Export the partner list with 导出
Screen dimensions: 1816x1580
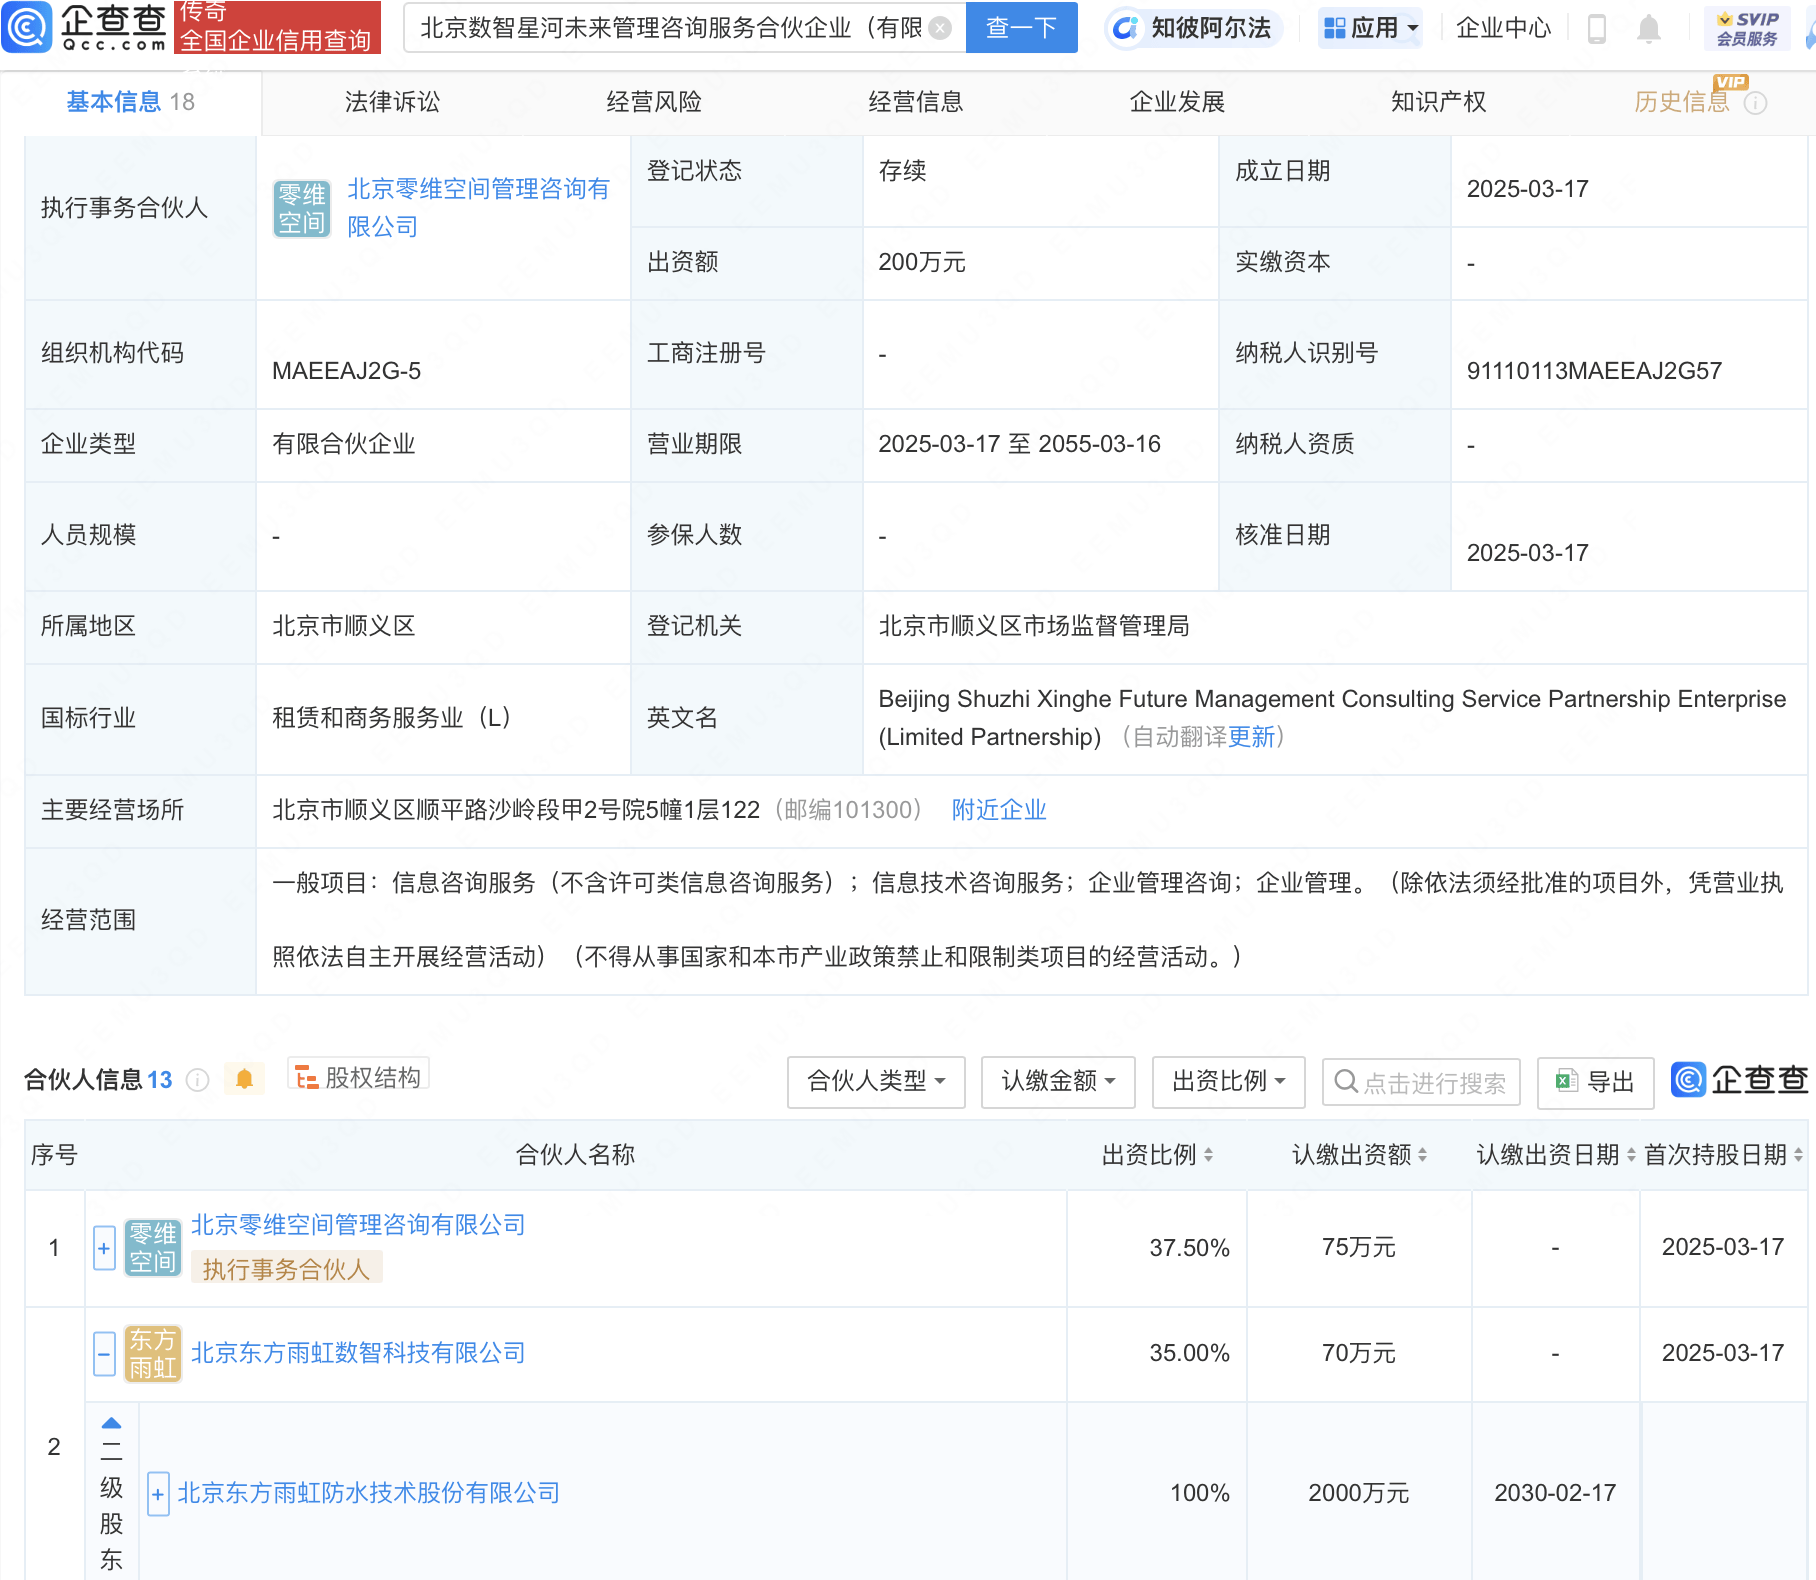[x=1595, y=1082]
